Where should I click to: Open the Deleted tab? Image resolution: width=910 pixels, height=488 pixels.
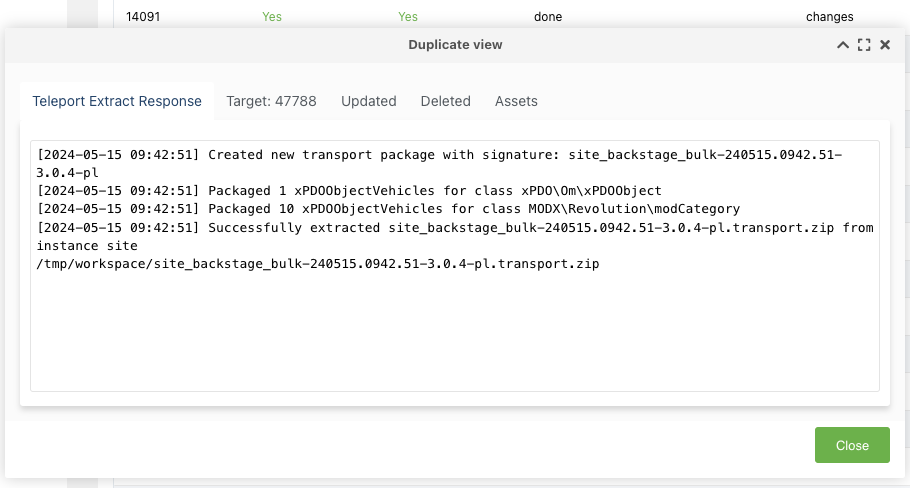[x=445, y=101]
